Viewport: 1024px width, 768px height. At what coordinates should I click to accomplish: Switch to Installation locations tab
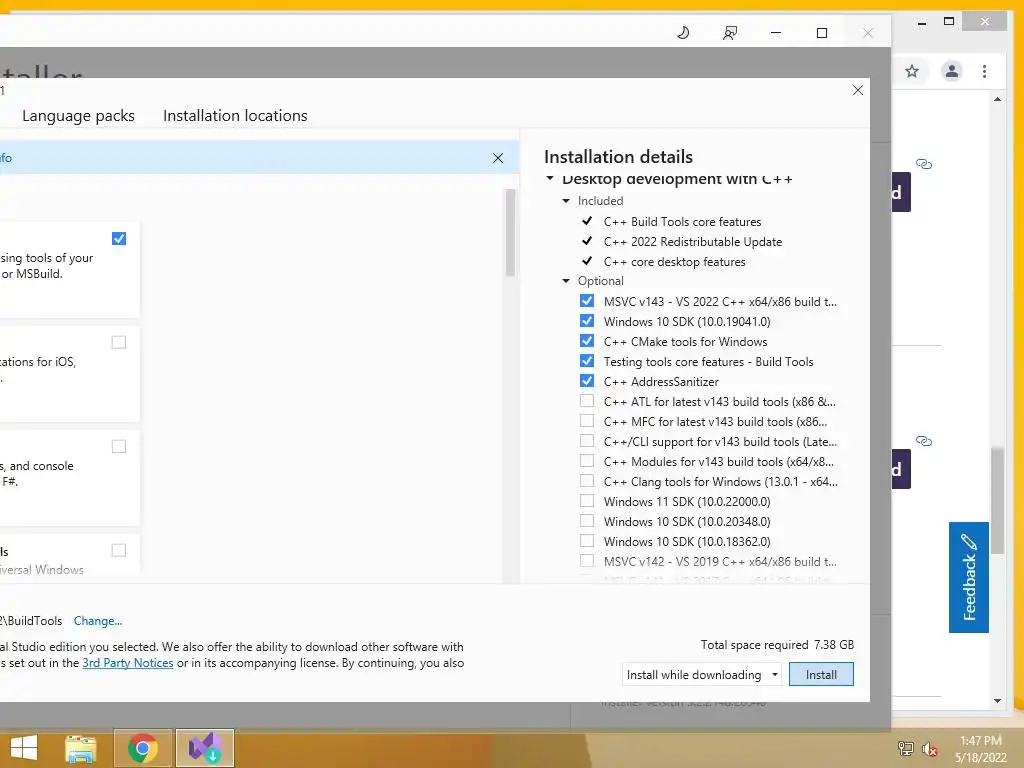[x=235, y=116]
